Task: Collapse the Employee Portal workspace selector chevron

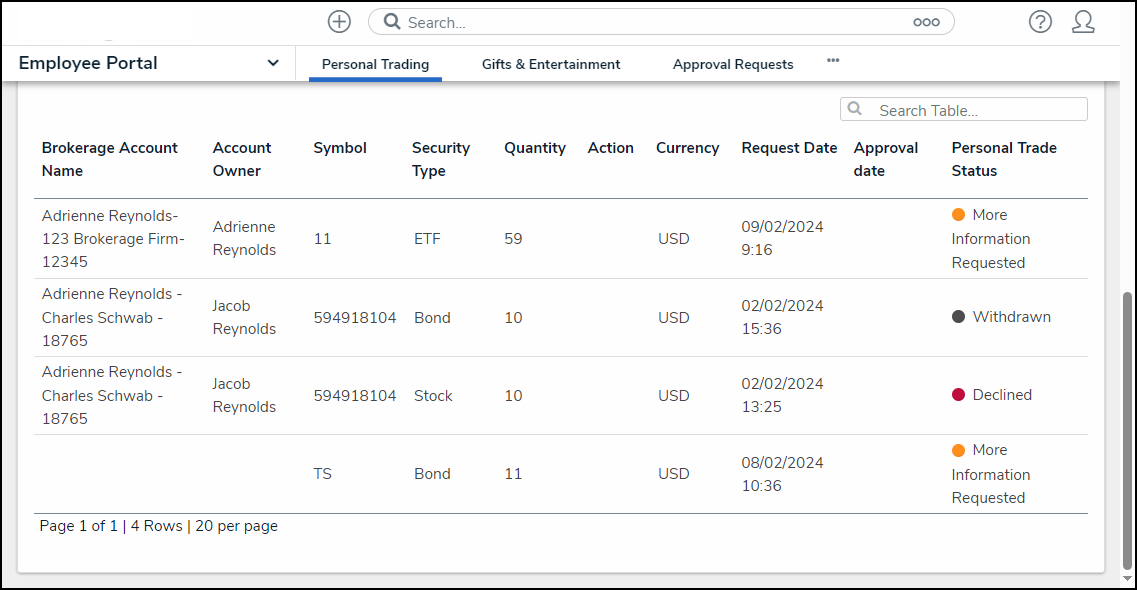Action: [272, 62]
